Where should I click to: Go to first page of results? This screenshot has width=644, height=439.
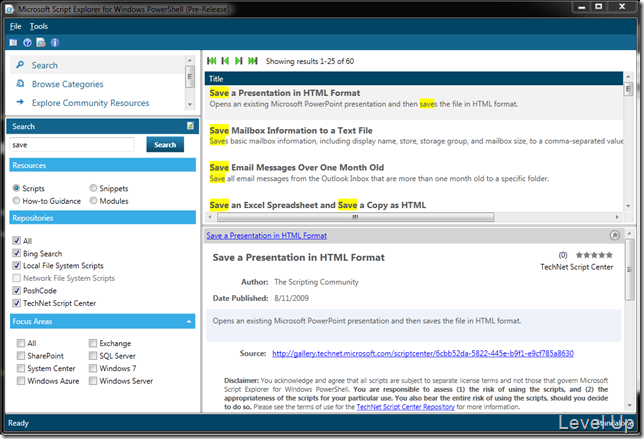tap(212, 61)
